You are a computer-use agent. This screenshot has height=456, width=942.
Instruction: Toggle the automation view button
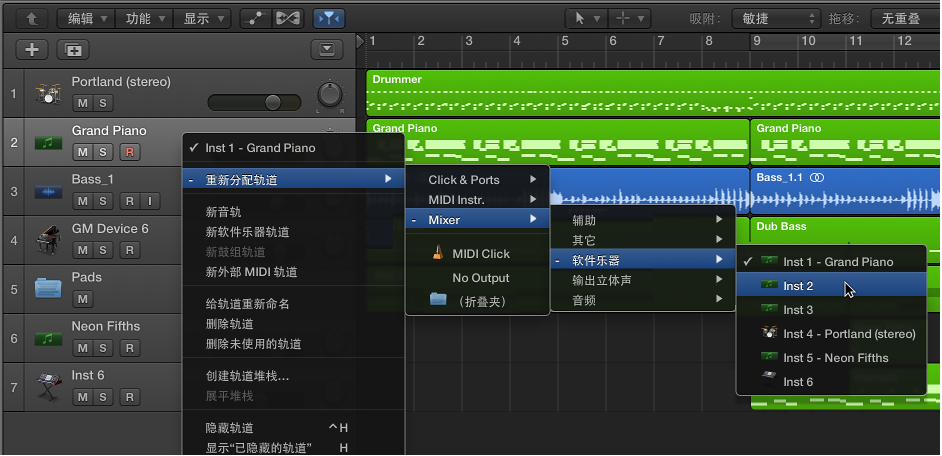(258, 18)
